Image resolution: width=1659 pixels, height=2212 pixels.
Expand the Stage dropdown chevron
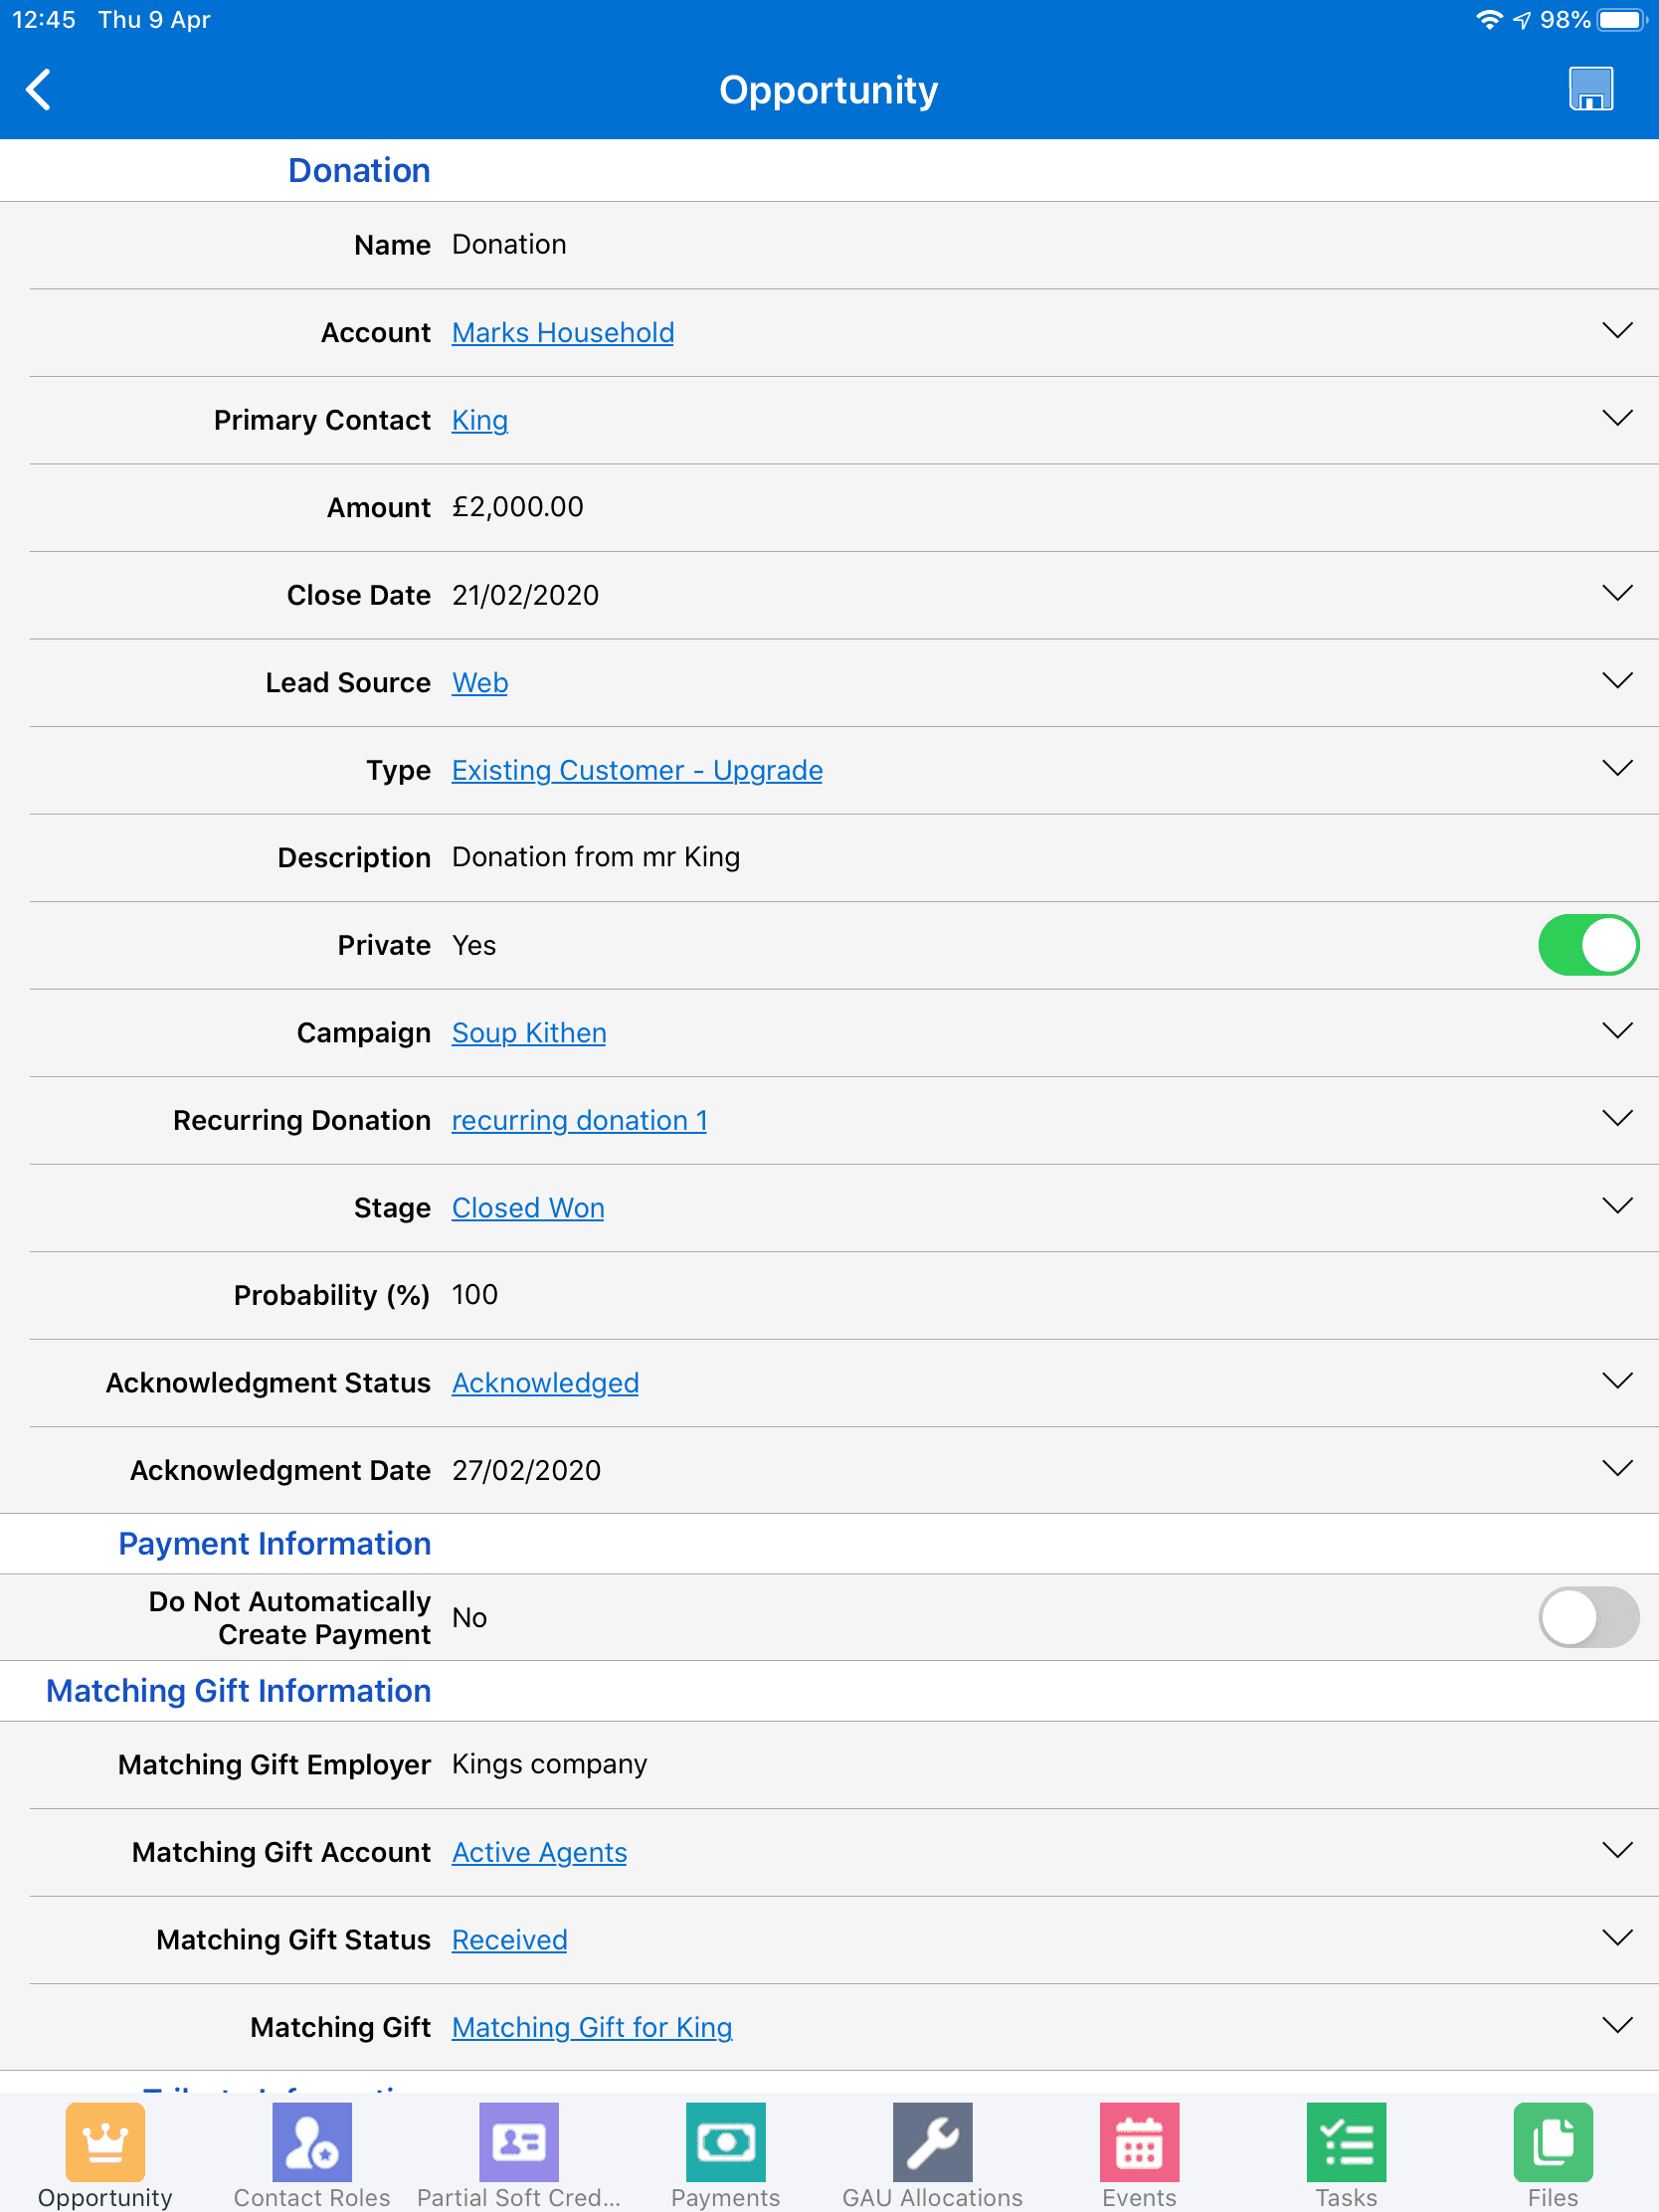pyautogui.click(x=1616, y=1206)
